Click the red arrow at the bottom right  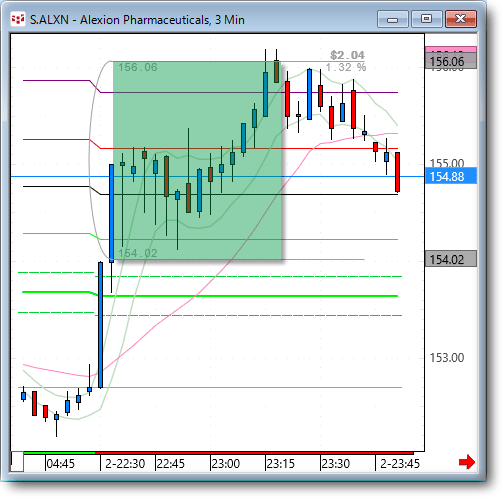coord(467,462)
